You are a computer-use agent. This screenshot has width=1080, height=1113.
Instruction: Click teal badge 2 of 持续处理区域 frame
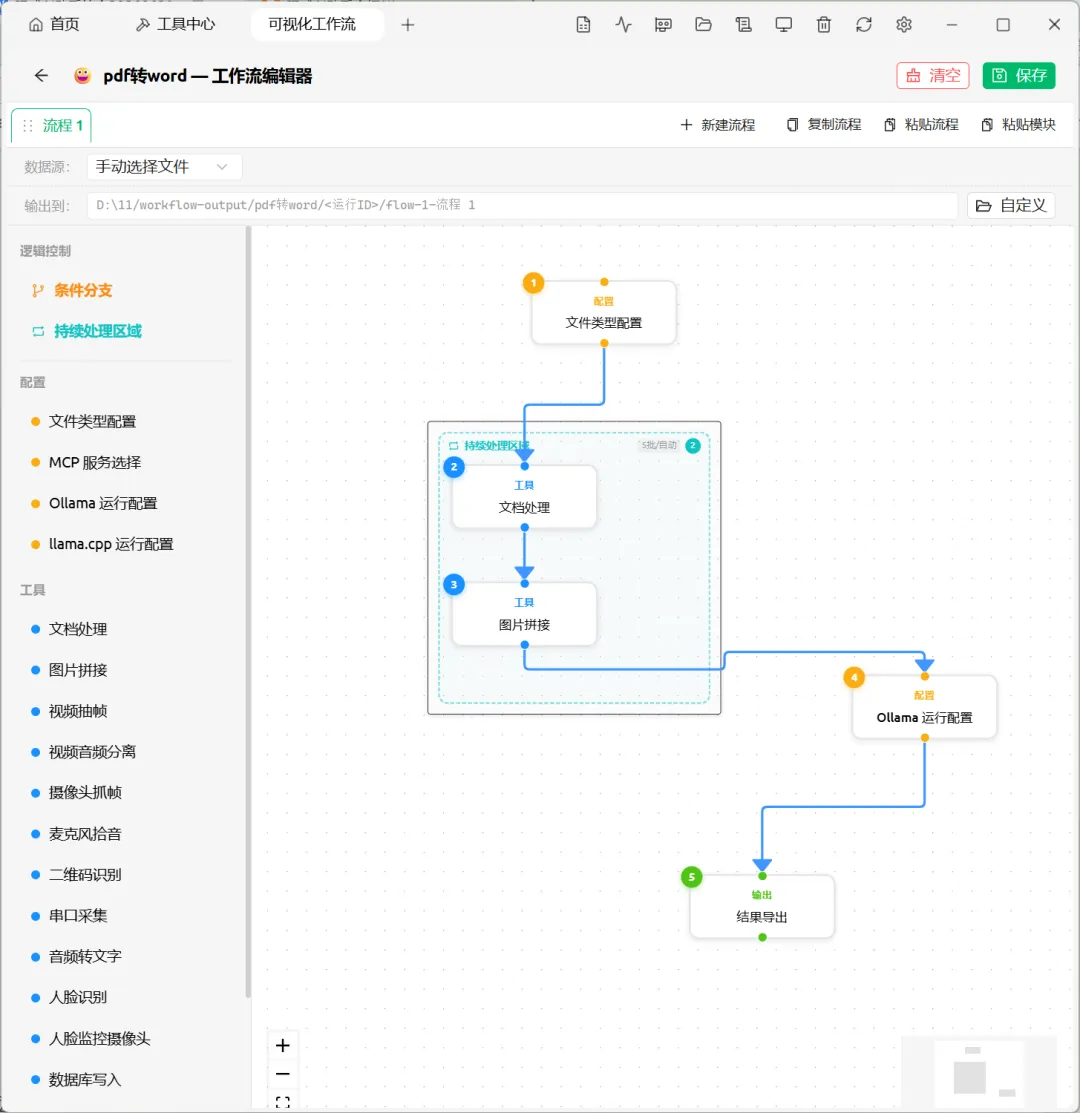pos(693,446)
